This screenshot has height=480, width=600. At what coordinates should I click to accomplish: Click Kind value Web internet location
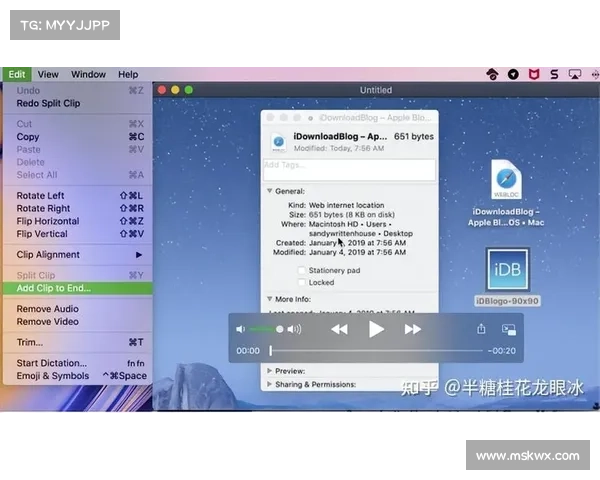point(346,205)
